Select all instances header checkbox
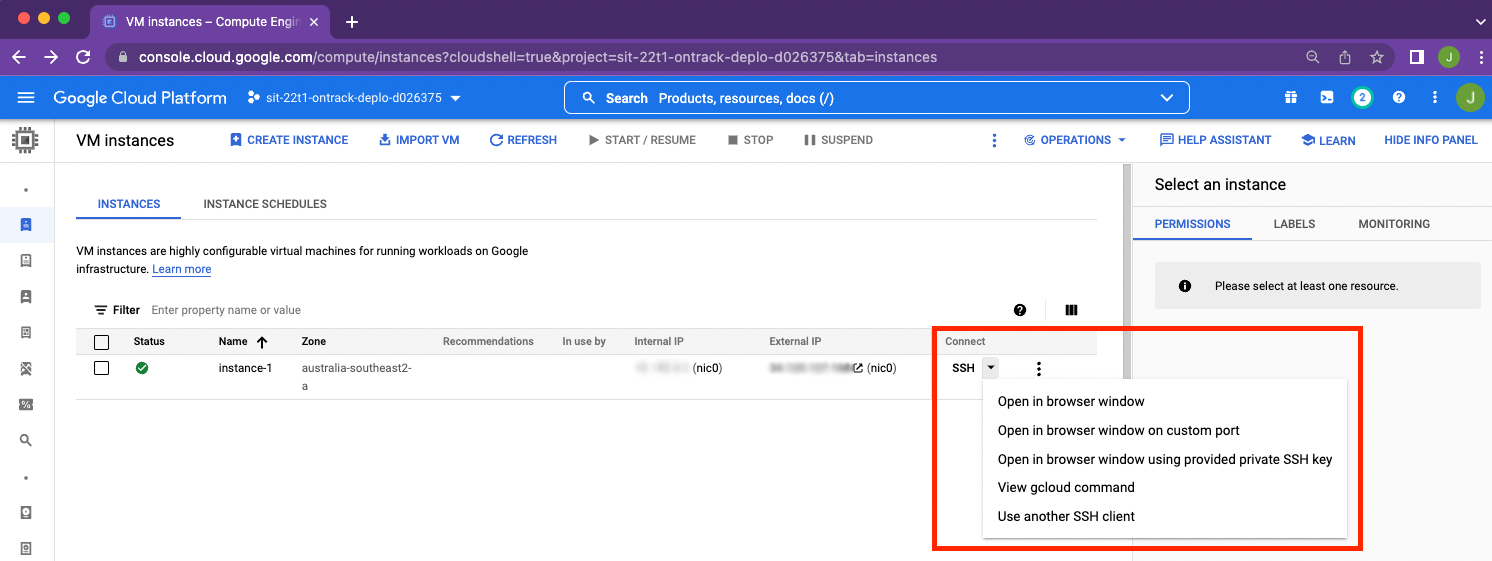 pos(101,342)
